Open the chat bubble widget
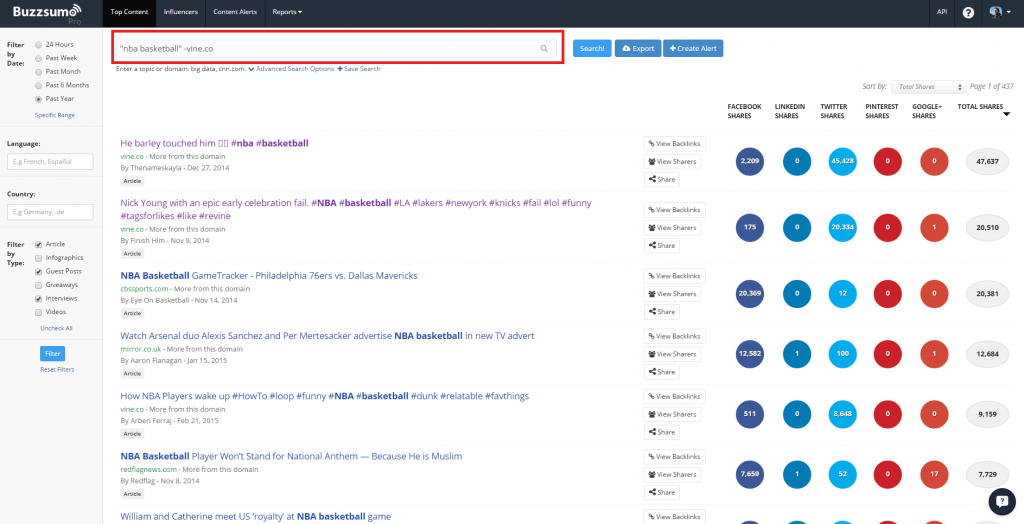This screenshot has width=1024, height=524. (1001, 501)
